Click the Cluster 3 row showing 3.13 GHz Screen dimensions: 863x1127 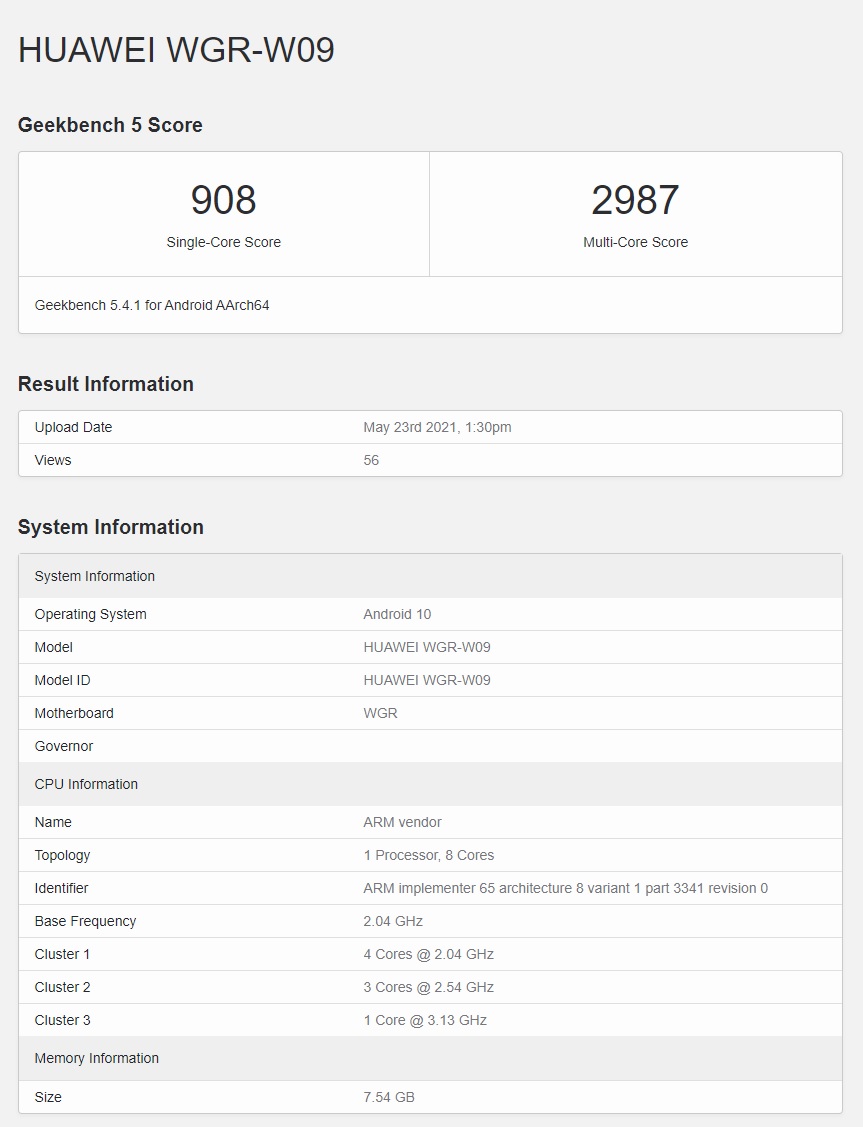tap(430, 1020)
